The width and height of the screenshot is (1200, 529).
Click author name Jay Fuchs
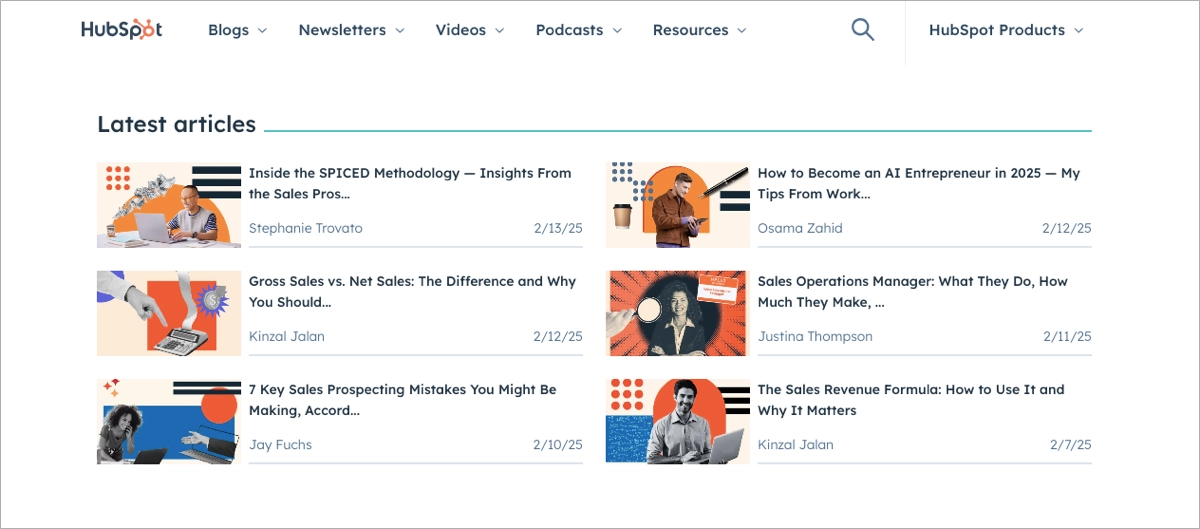[280, 444]
